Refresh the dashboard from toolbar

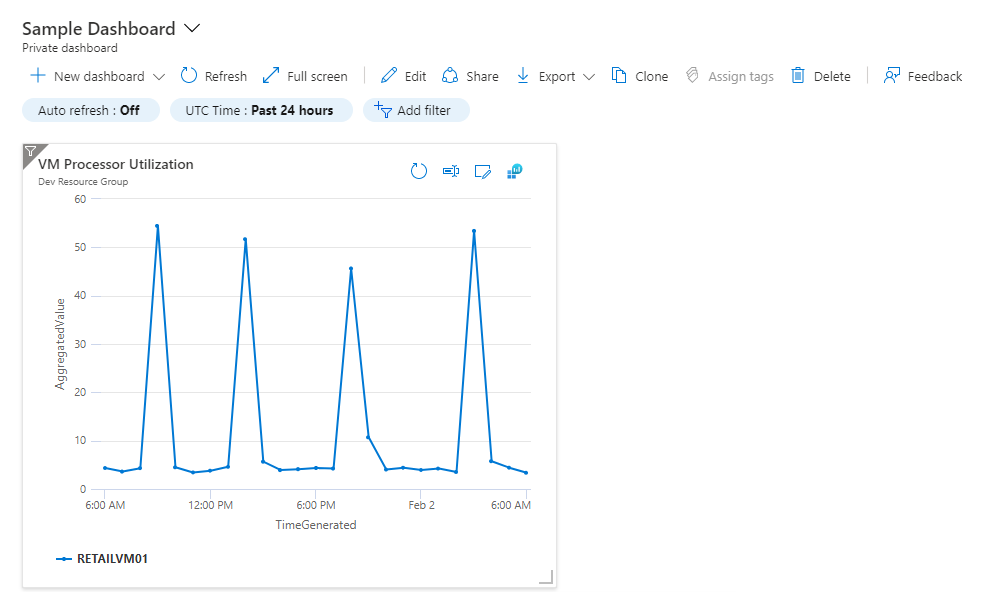click(x=214, y=76)
